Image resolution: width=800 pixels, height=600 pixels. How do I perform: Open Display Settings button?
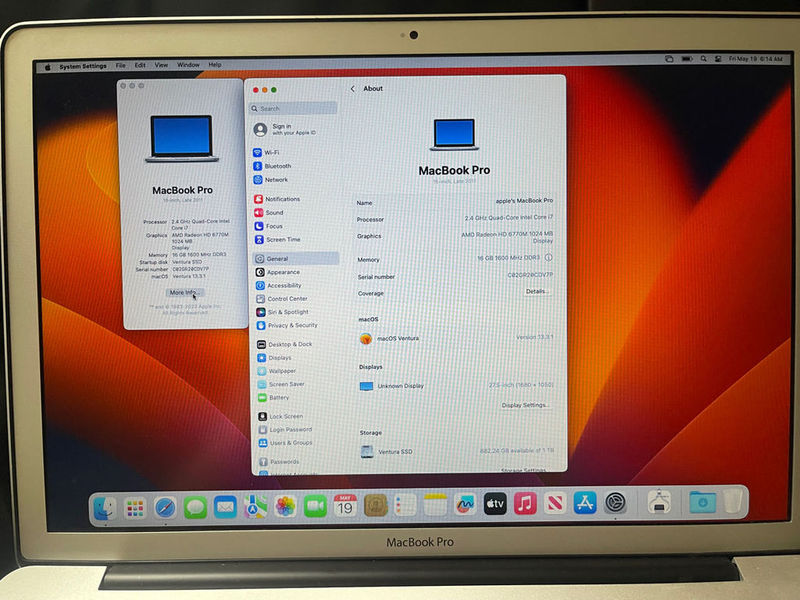(x=525, y=405)
